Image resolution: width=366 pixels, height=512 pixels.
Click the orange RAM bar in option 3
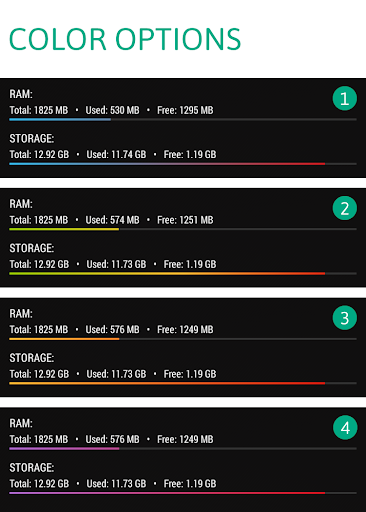64,339
